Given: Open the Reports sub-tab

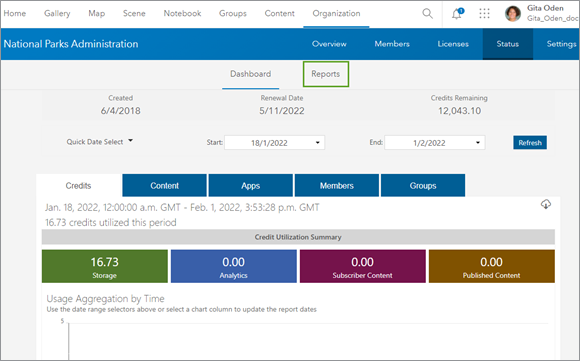Looking at the screenshot, I should (326, 74).
